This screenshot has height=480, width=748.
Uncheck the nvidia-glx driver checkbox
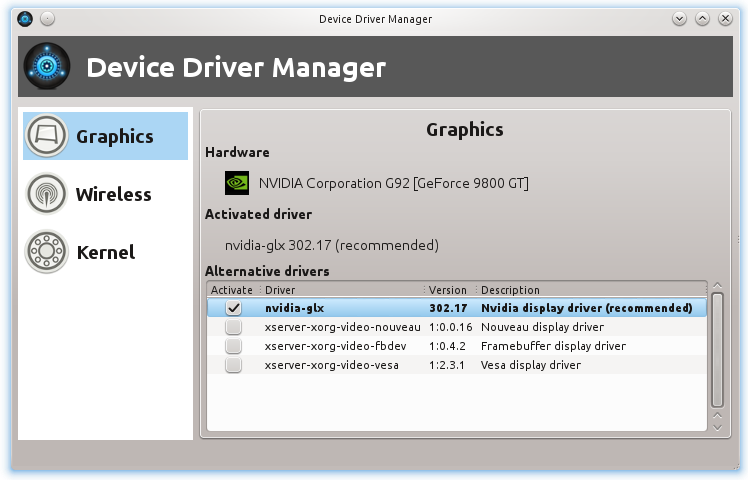[x=233, y=308]
